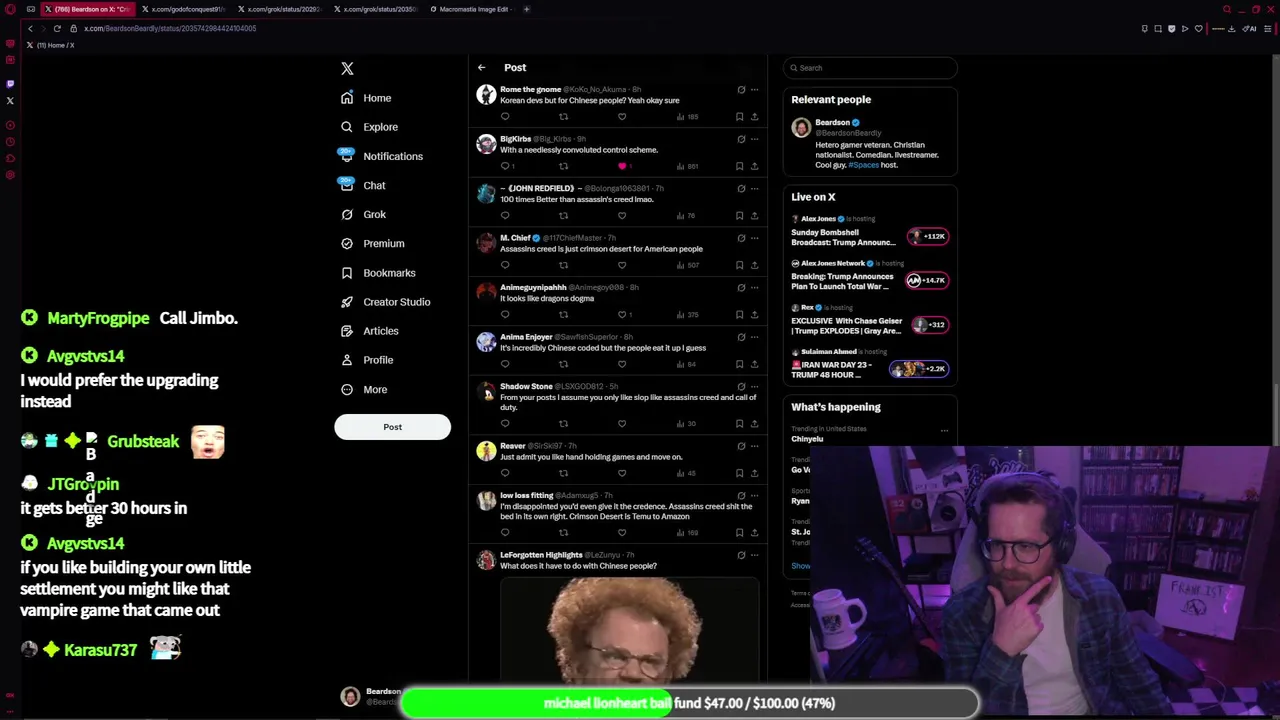Open options for Chinyelu trending topic
1280x720 pixels.
[944, 431]
